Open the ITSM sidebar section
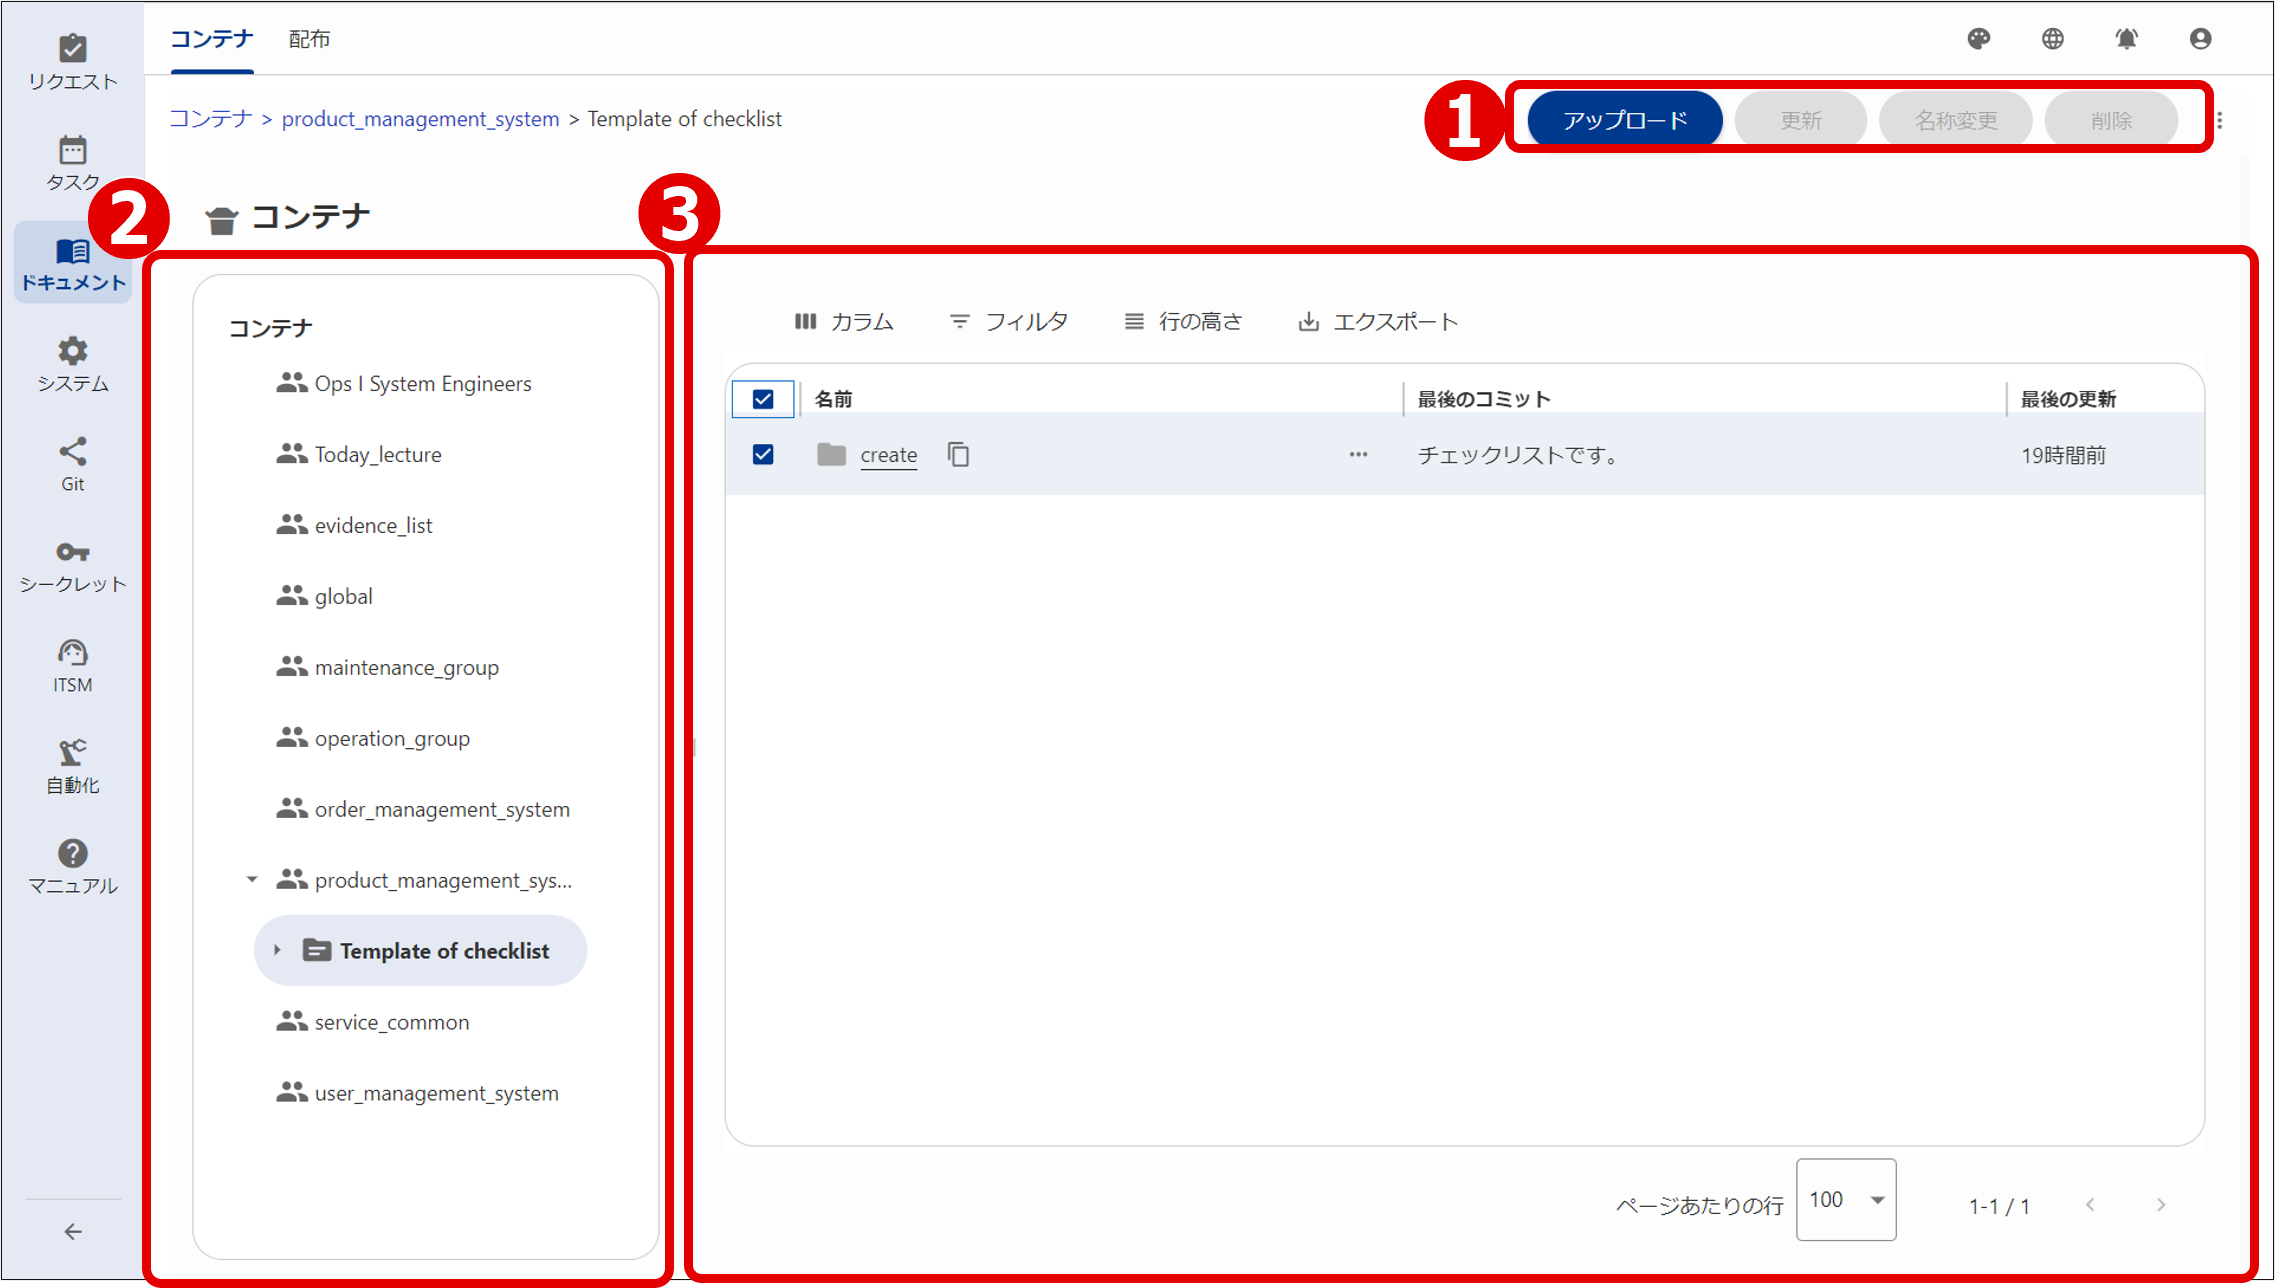Image resolution: width=2275 pixels, height=1288 pixels. tap(72, 663)
